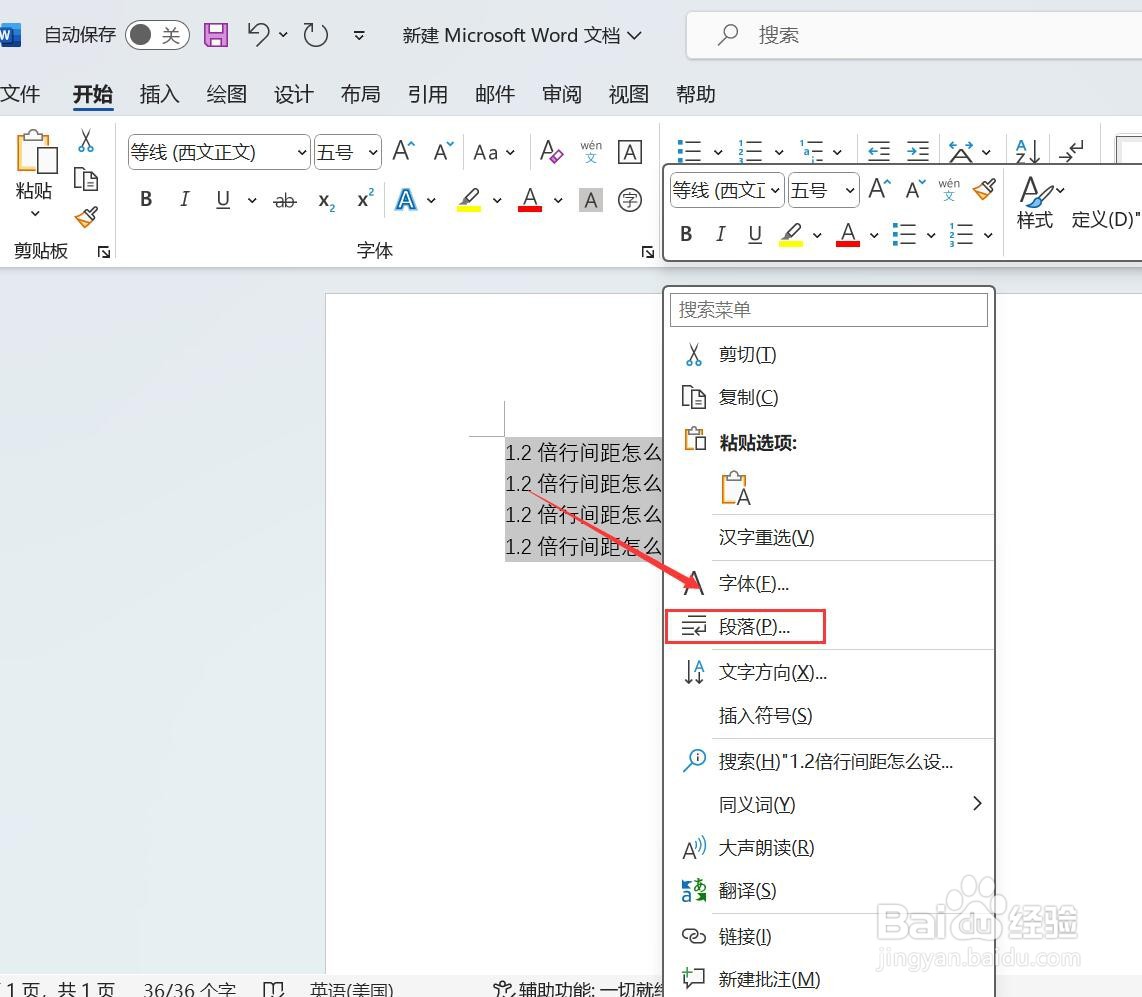Toggle the 自动保存 AutoSave switch
This screenshot has height=997, width=1142.
coord(157,33)
